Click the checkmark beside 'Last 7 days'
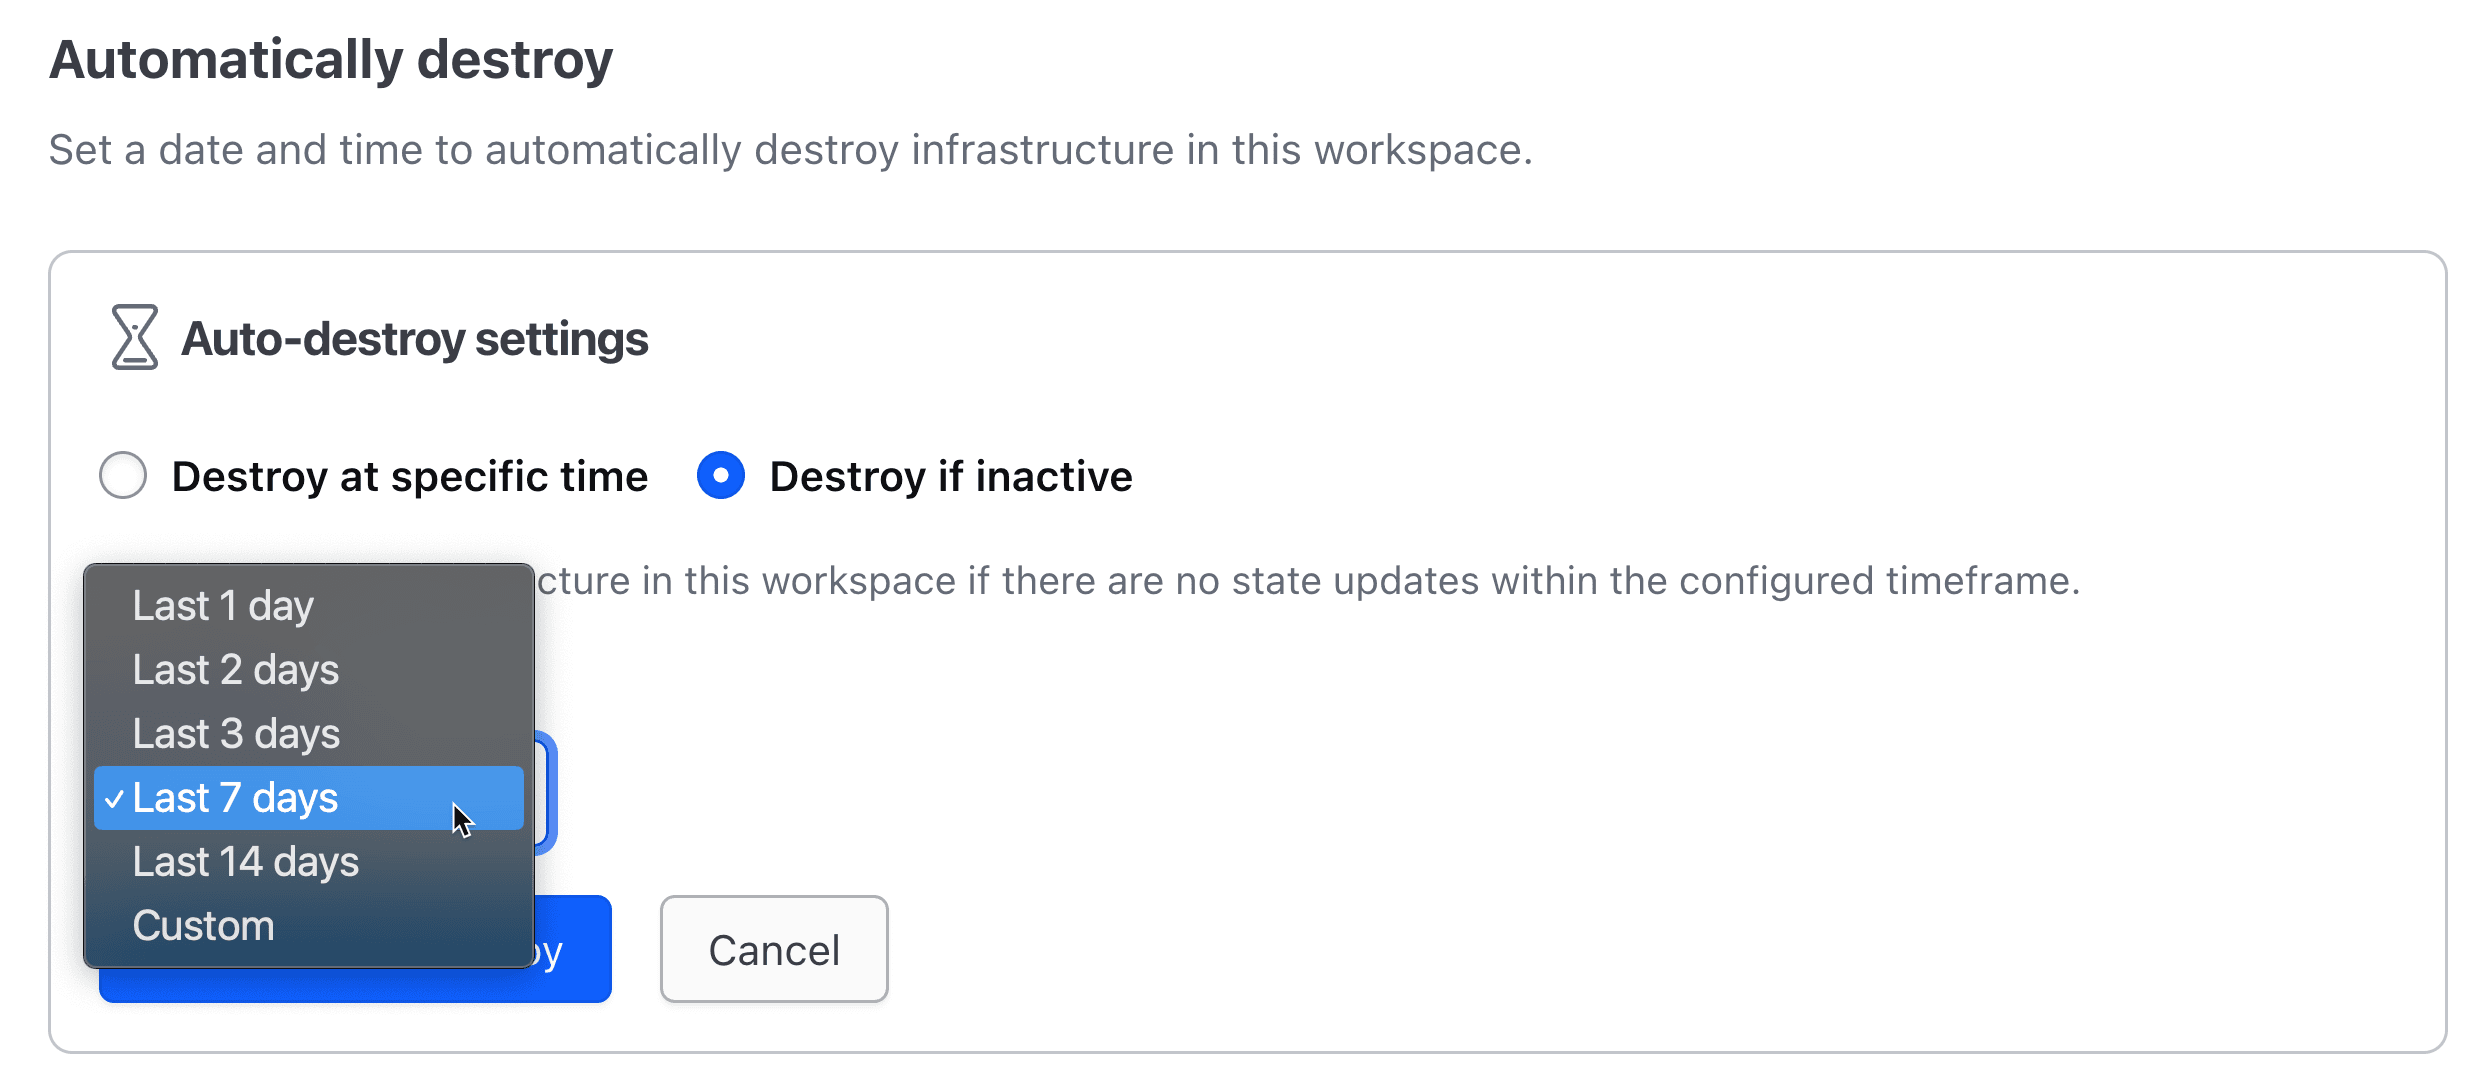 [x=115, y=798]
